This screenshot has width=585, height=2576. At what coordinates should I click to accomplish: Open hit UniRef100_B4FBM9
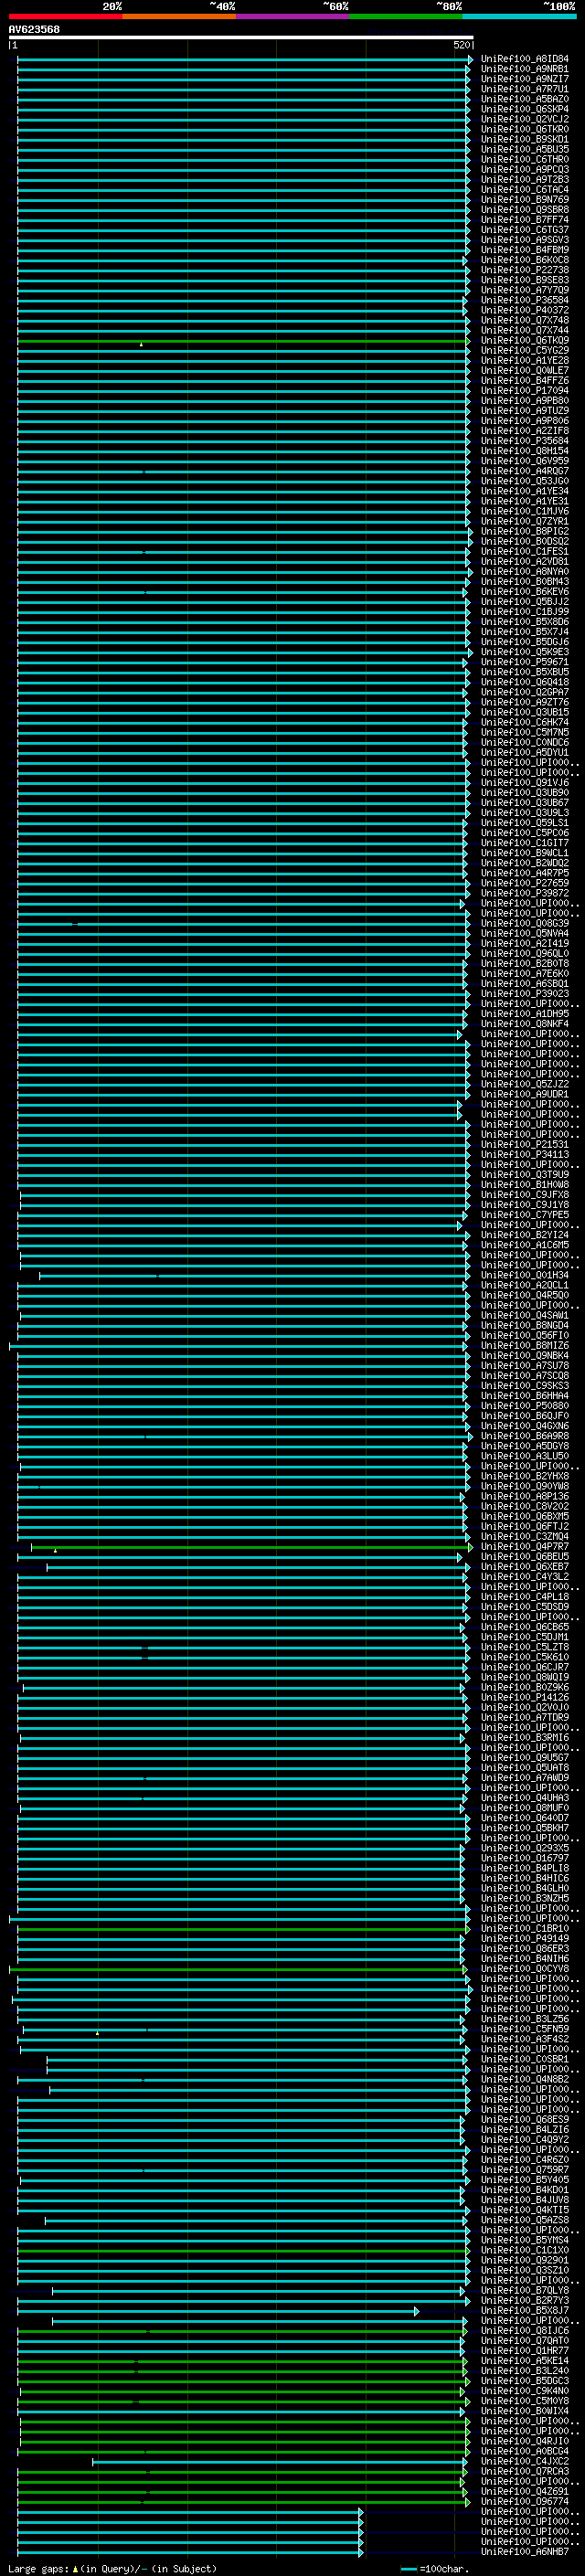525,250
